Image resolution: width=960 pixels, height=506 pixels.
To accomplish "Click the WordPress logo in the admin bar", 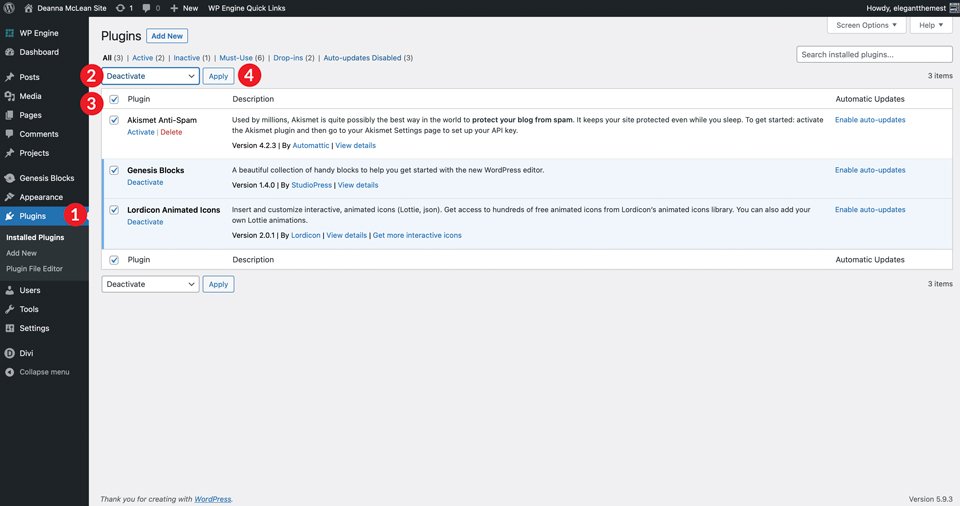I will tap(9, 8).
